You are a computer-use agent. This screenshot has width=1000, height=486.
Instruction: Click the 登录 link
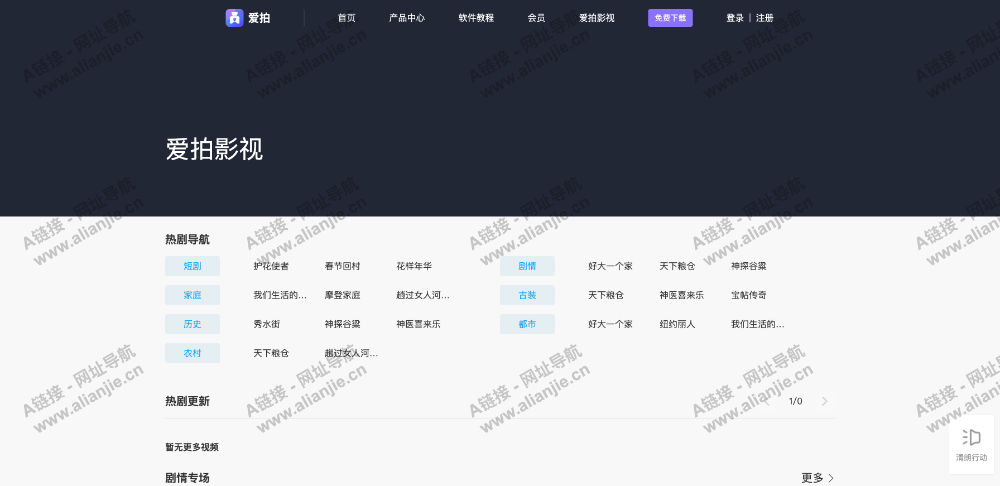click(x=735, y=18)
